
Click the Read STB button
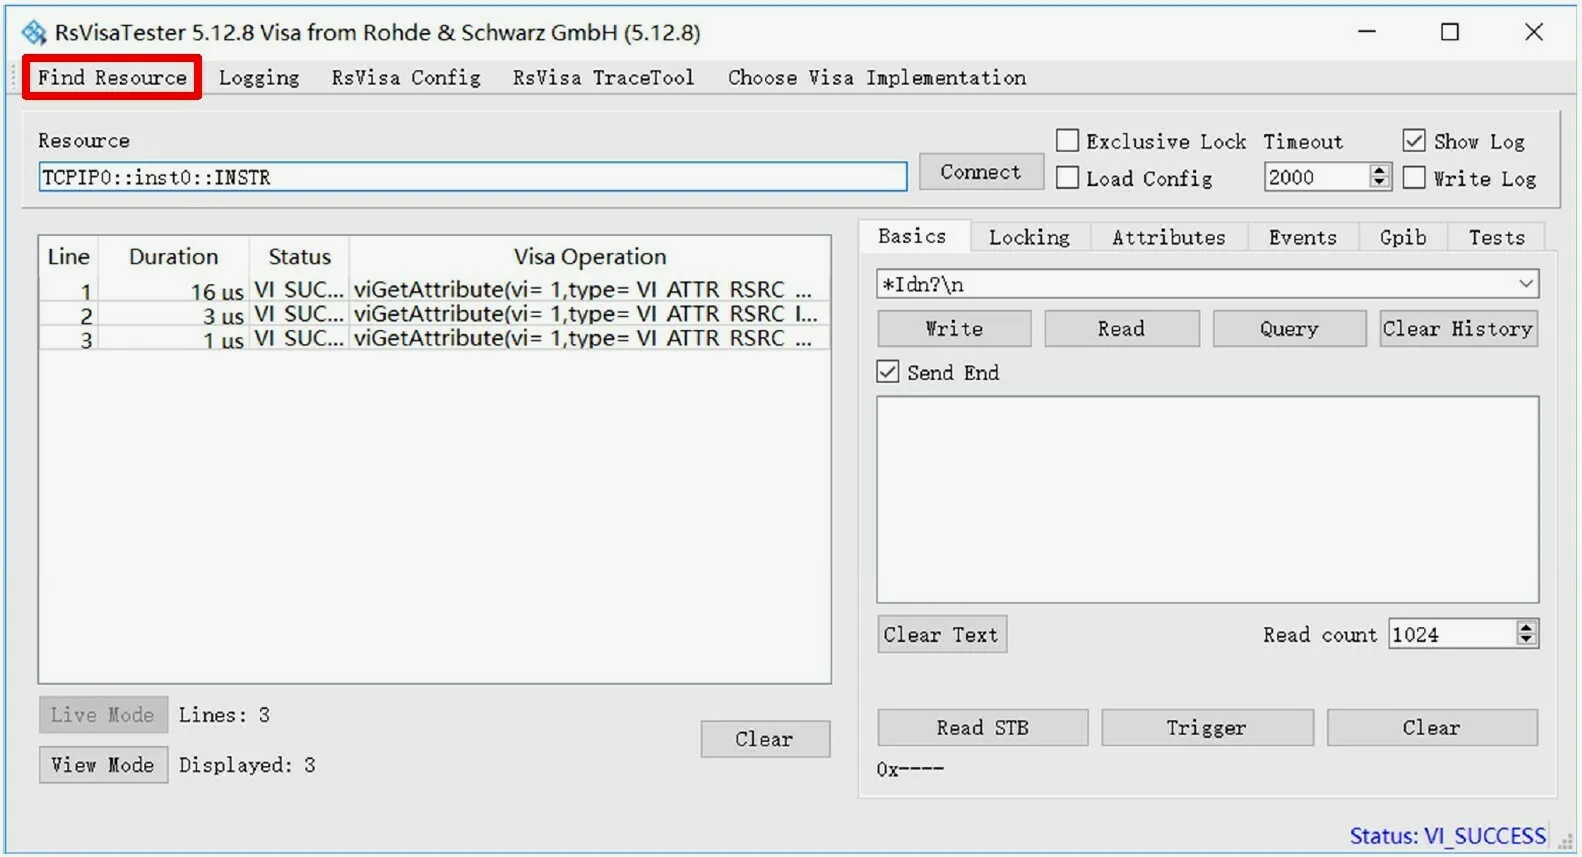tap(982, 728)
